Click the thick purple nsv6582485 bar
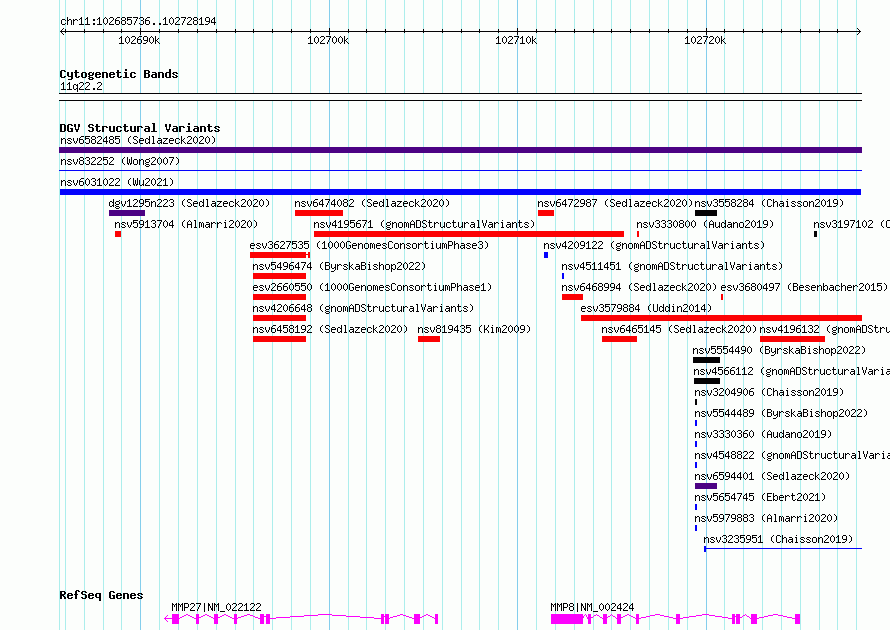 [x=460, y=150]
